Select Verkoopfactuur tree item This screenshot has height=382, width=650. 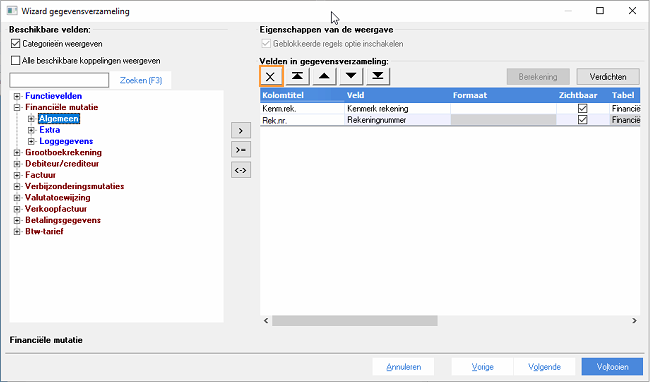point(56,209)
